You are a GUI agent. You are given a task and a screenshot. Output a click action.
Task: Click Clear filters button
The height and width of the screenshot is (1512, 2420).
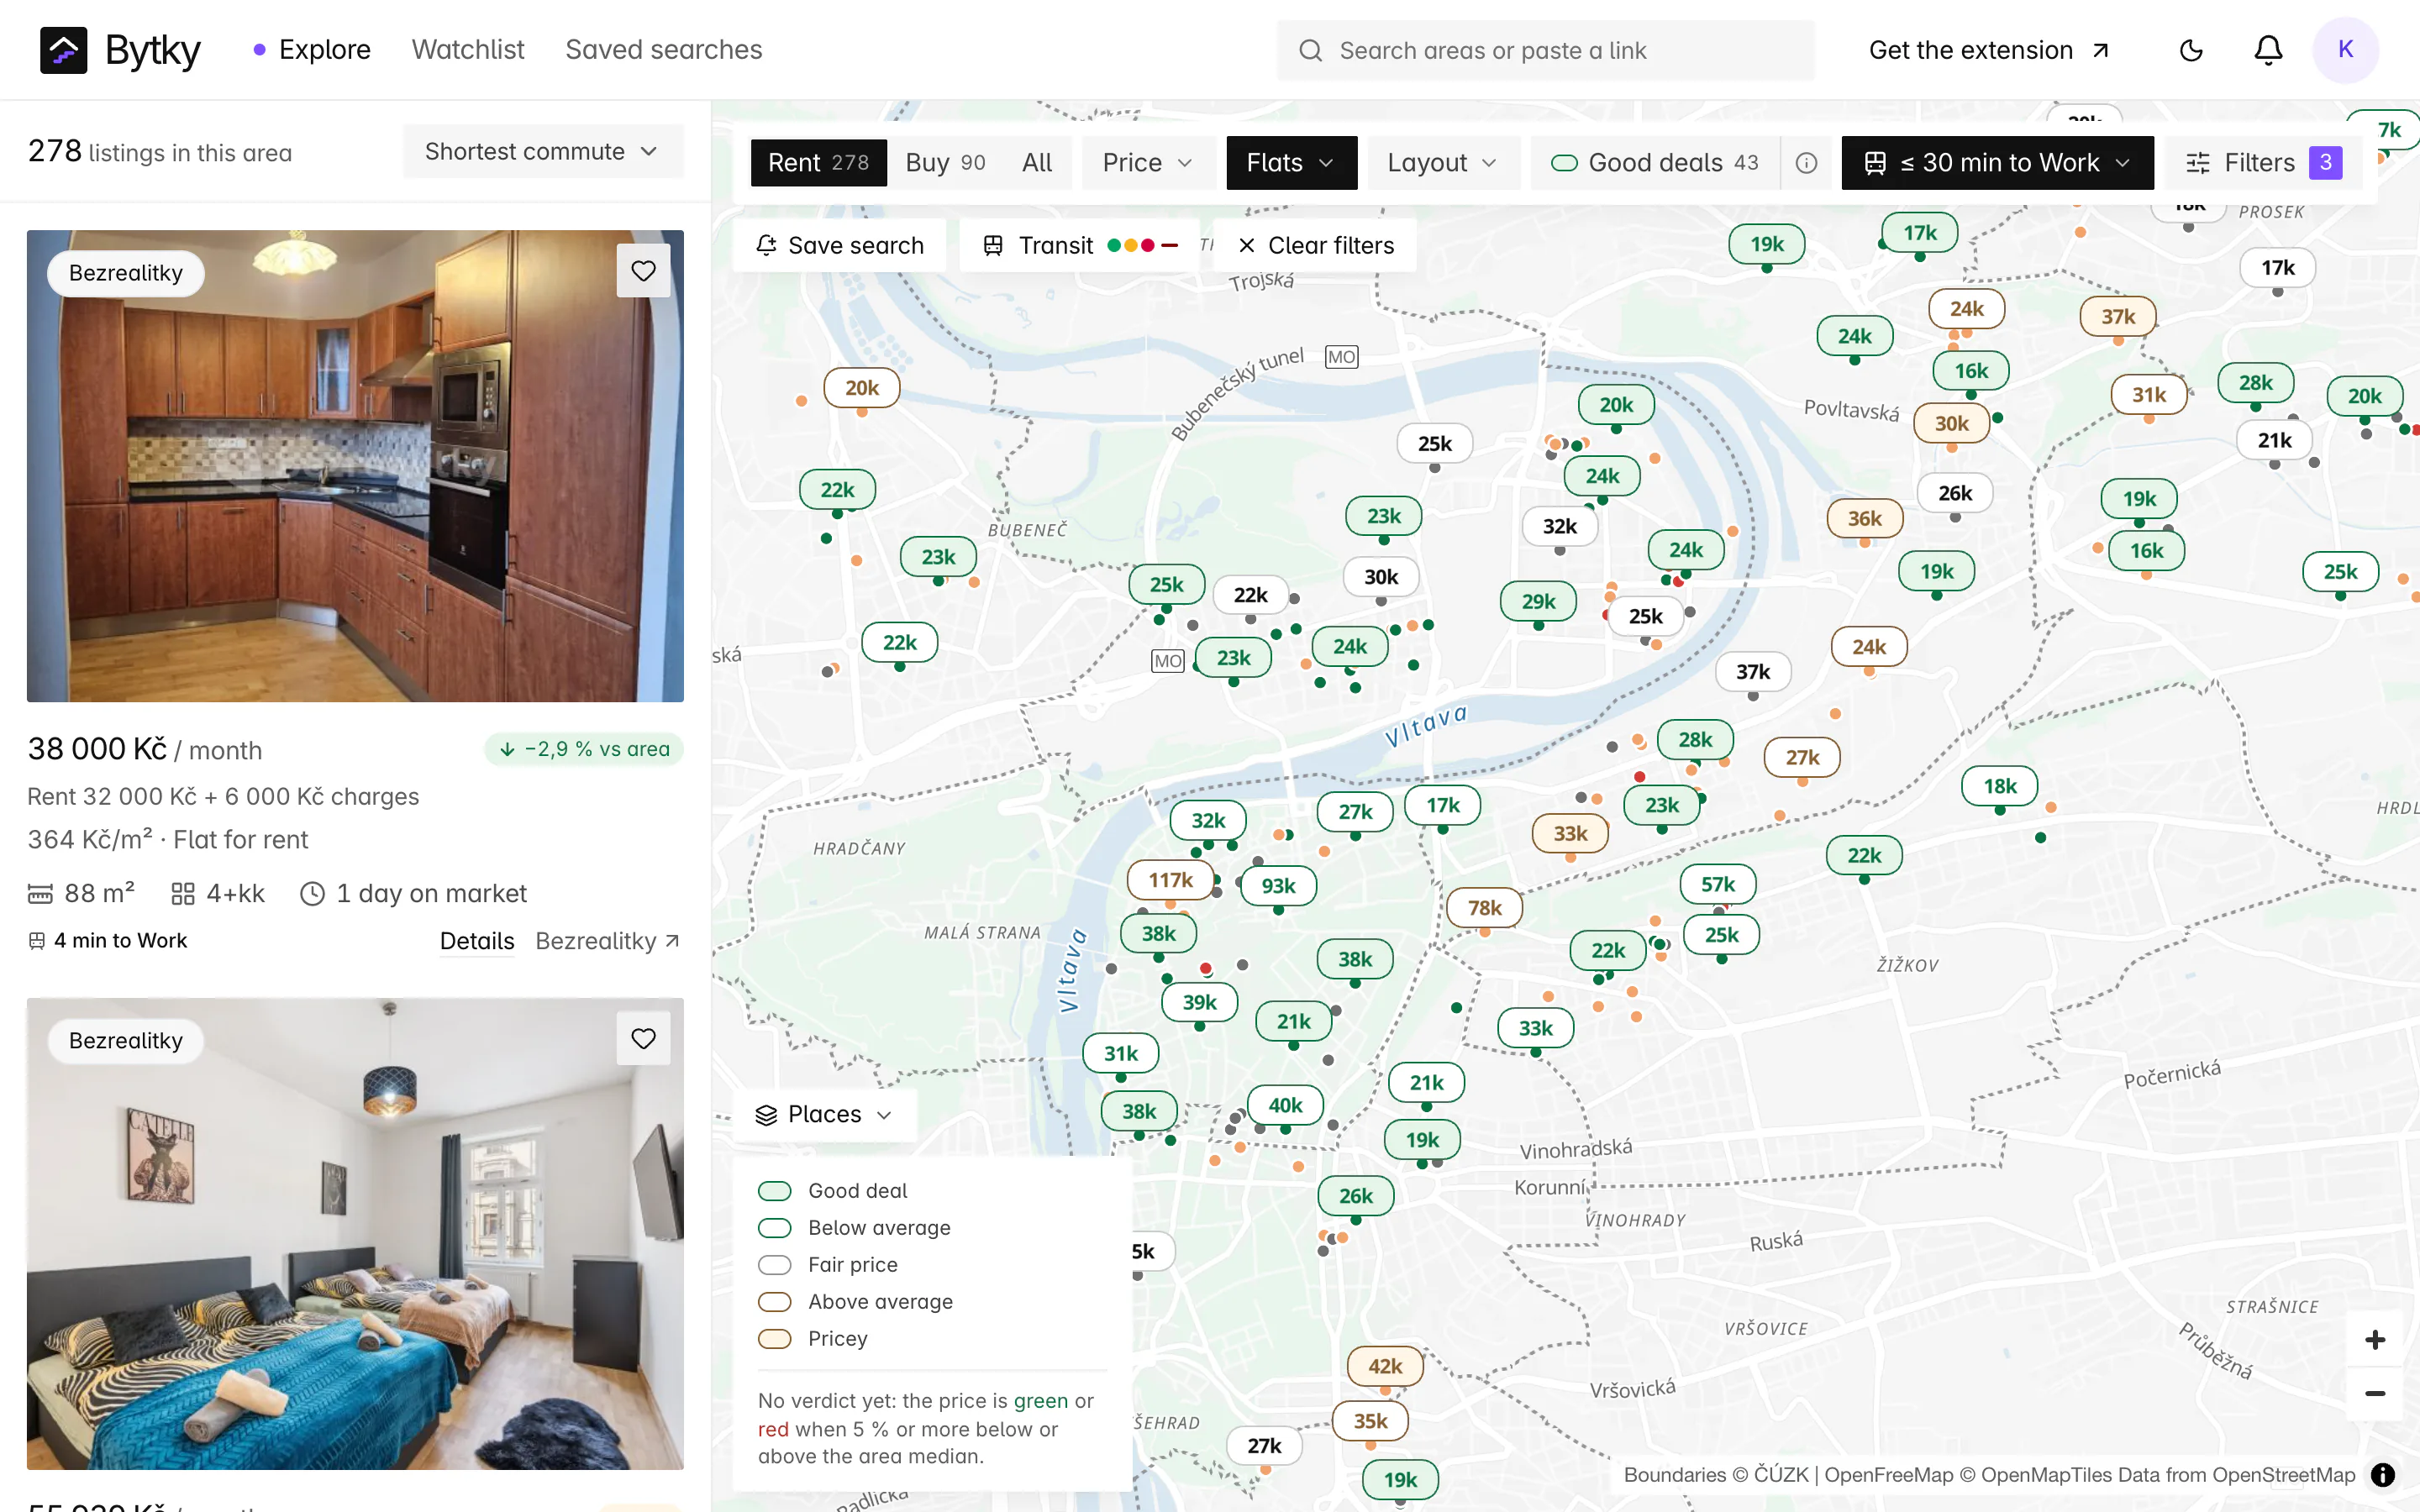click(1315, 245)
